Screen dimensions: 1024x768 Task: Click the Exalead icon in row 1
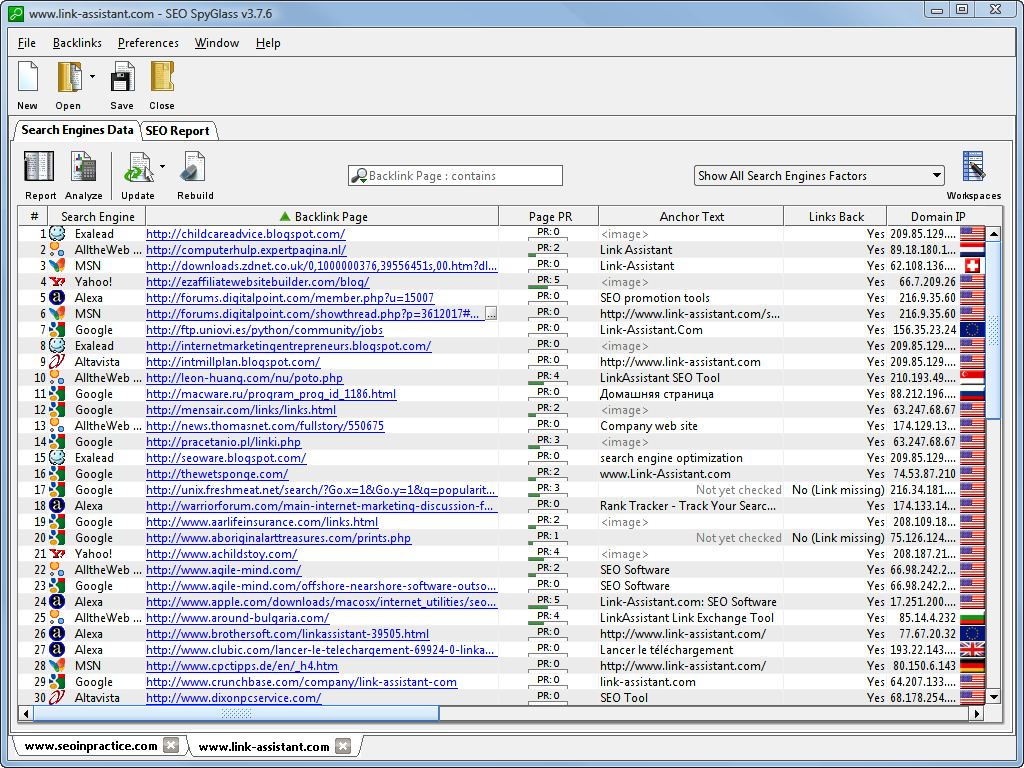pos(57,234)
